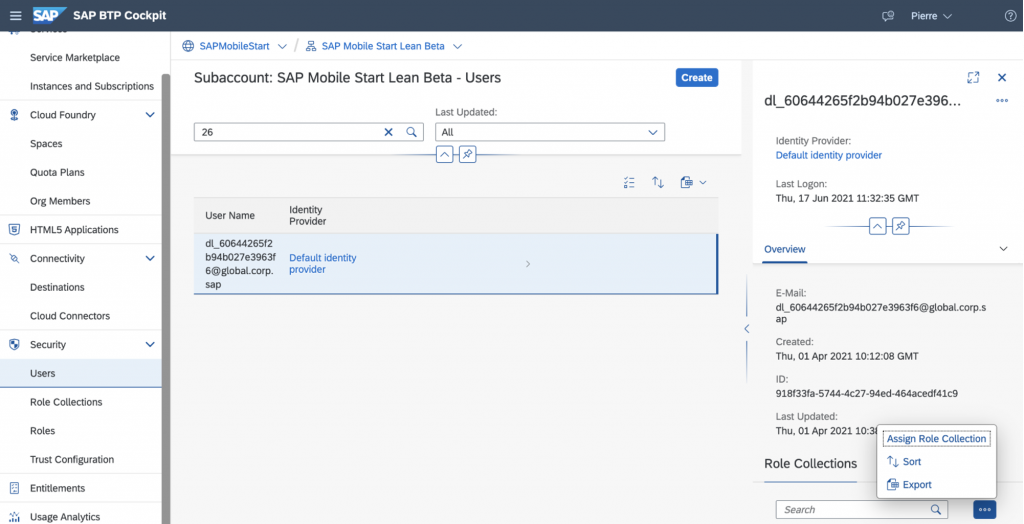Screen dimensions: 1024x524
Task: Click Default identity provider link in table
Action: click(323, 264)
